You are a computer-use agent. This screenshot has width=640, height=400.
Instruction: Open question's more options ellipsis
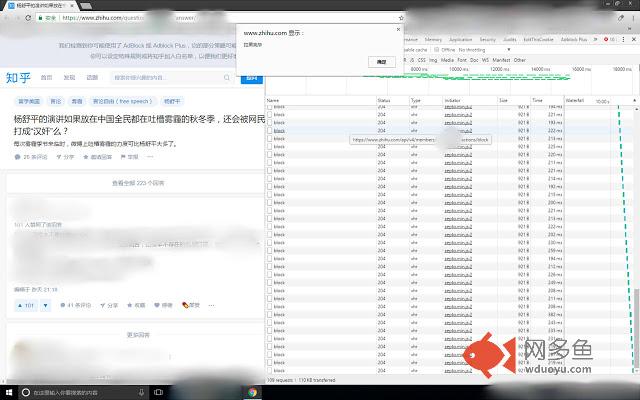(150, 157)
